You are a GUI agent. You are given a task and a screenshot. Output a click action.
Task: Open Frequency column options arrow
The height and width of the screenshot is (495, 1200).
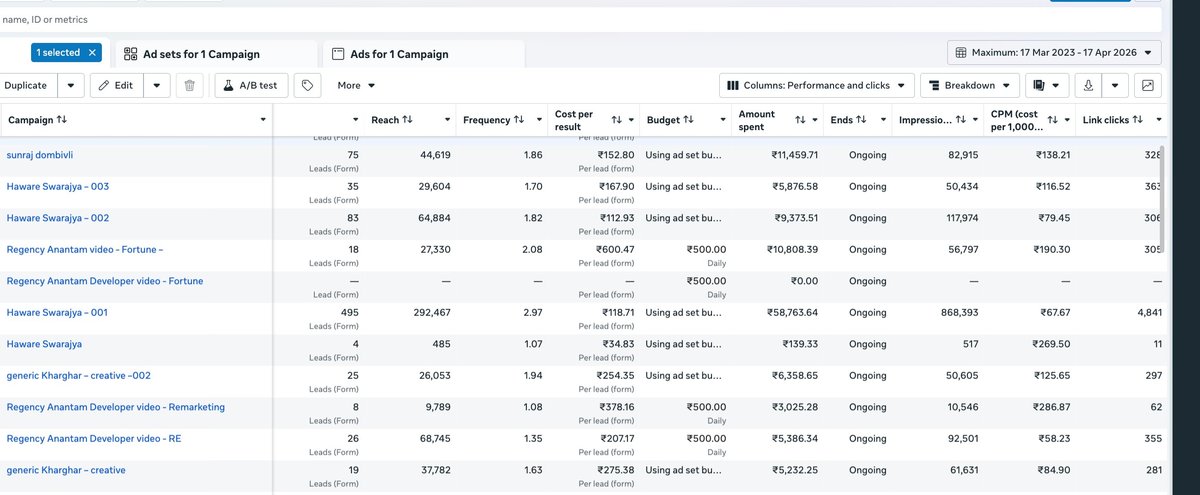pyautogui.click(x=539, y=120)
